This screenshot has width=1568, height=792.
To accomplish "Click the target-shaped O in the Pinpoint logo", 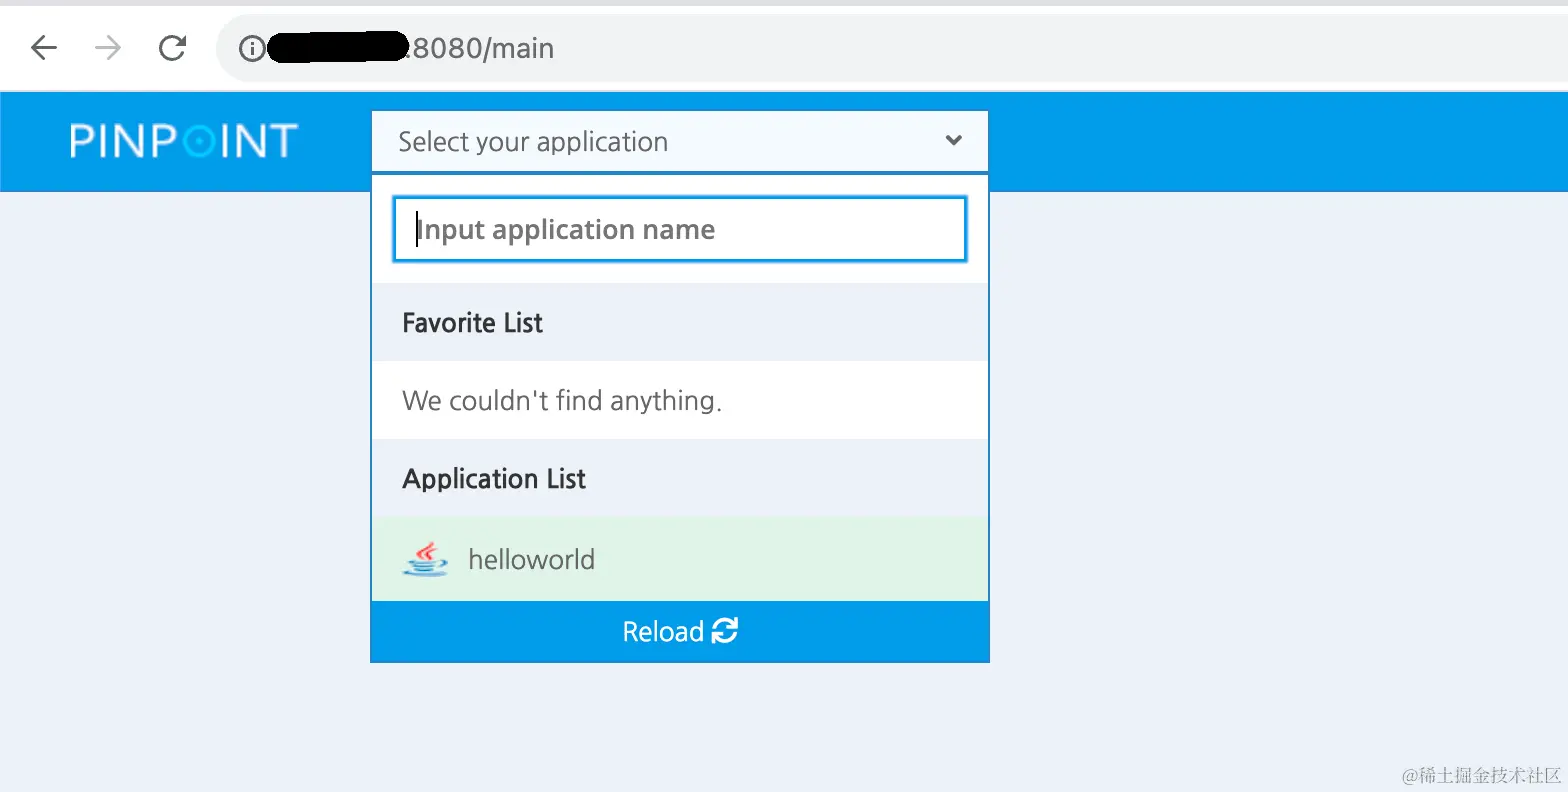I will coord(199,142).
